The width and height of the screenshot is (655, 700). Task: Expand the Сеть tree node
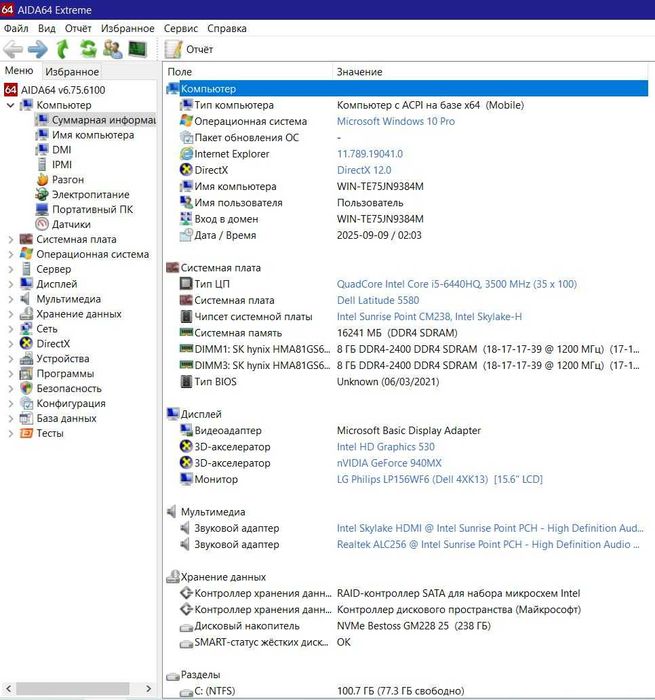[x=11, y=329]
